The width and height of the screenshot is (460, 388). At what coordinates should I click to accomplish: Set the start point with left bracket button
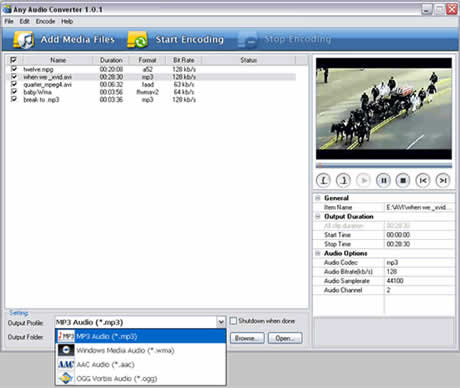click(323, 180)
